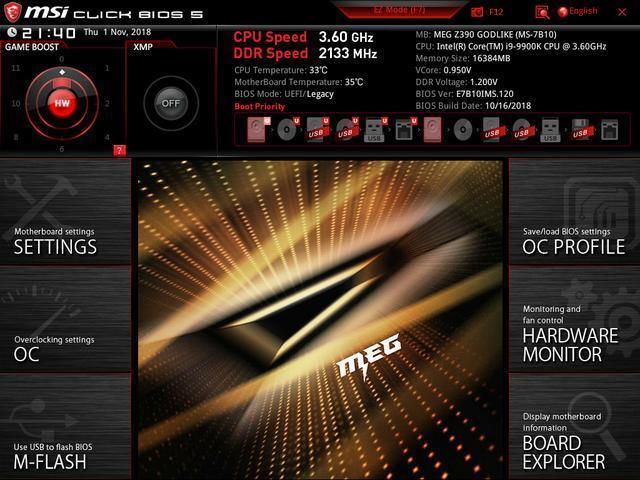Click the BIOS Mode UEFI/Legacy line
The image size is (640, 480).
pos(284,94)
